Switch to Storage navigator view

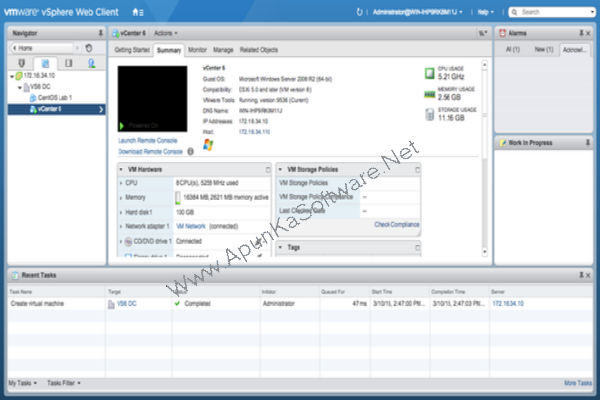point(68,63)
